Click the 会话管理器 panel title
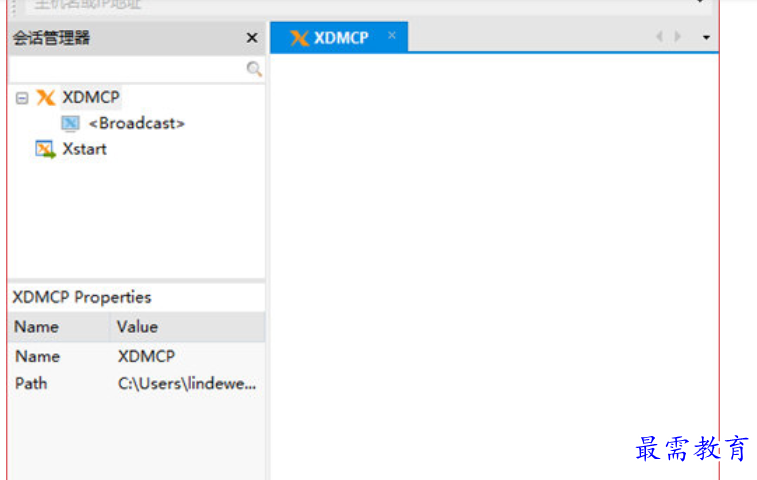The height and width of the screenshot is (480, 757). point(51,38)
